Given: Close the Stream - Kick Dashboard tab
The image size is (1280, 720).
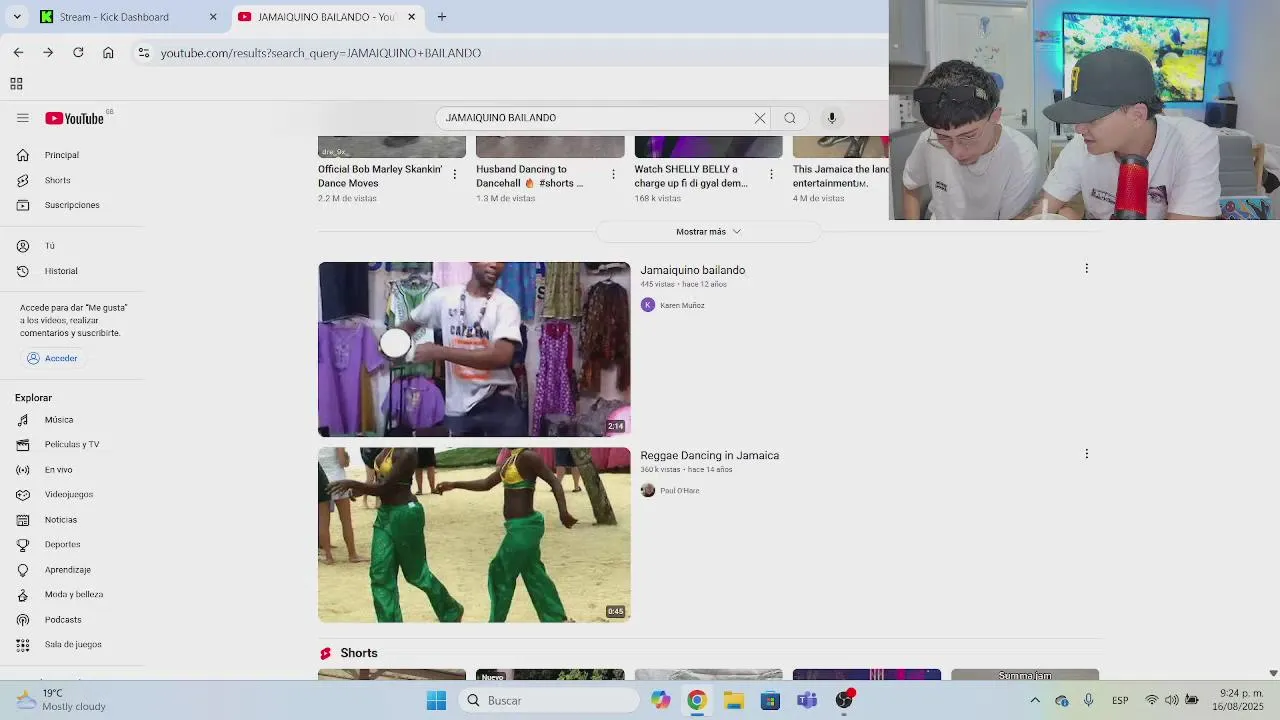Looking at the screenshot, I should [213, 17].
